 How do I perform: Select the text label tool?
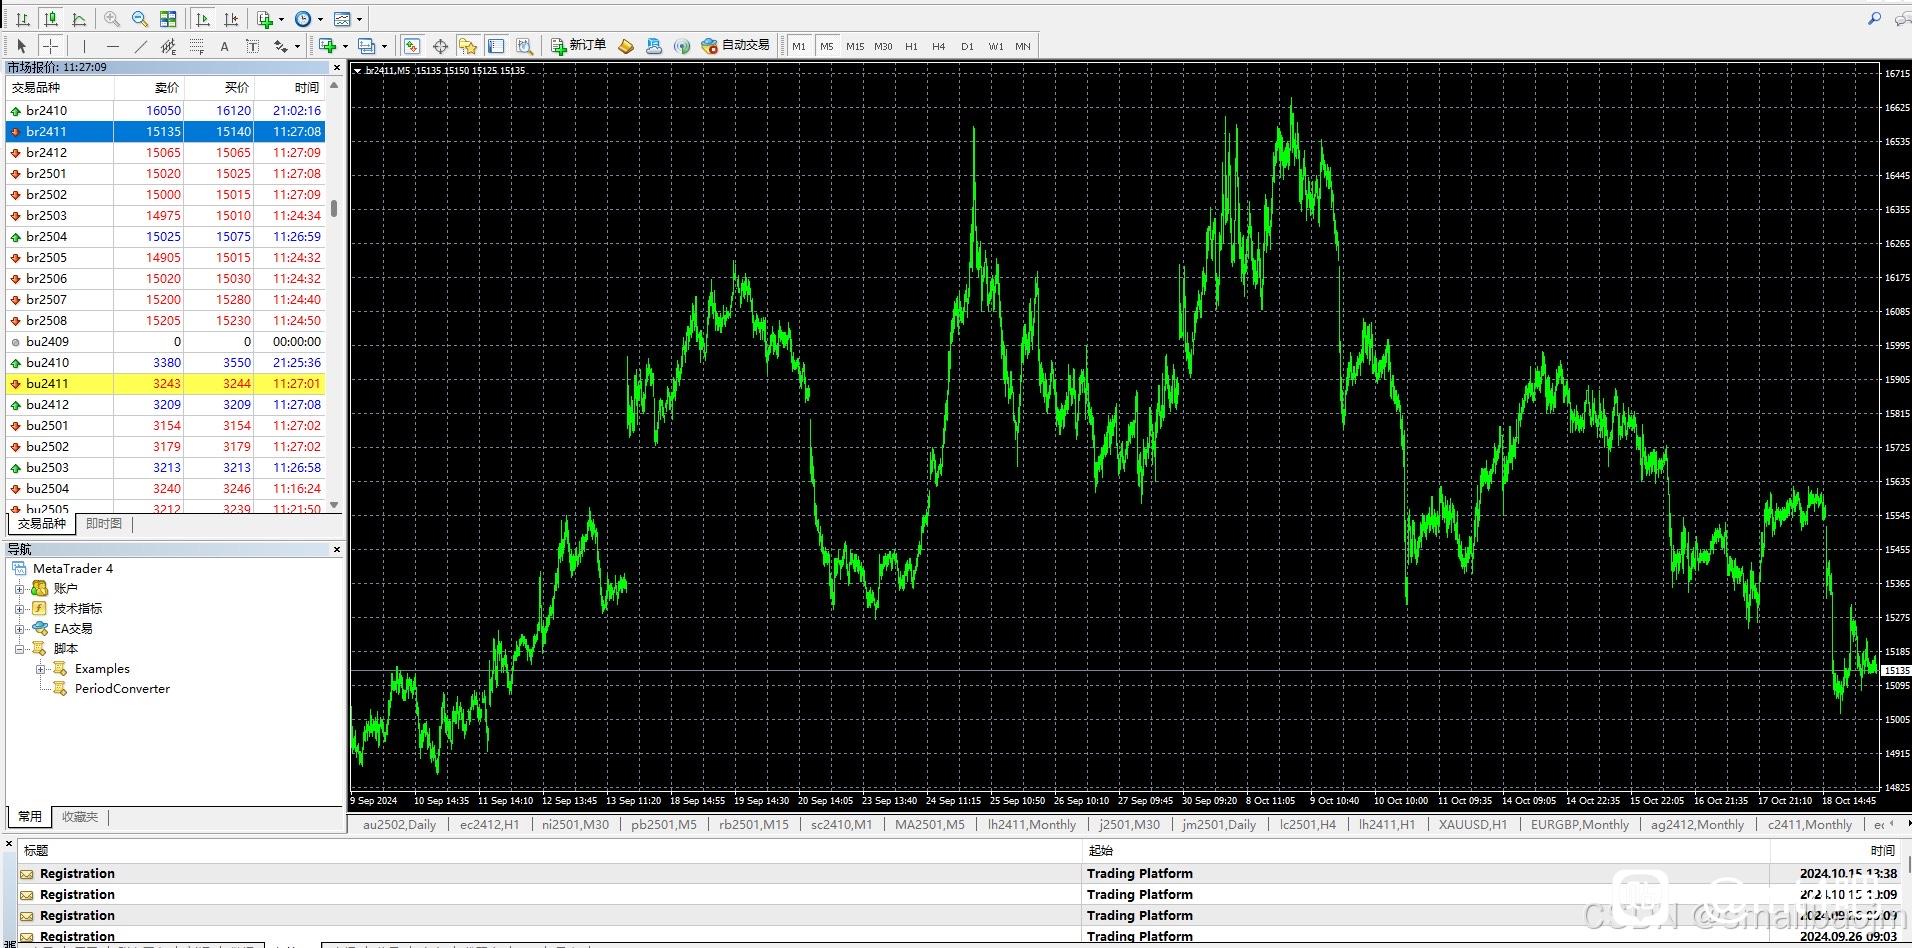pos(252,46)
